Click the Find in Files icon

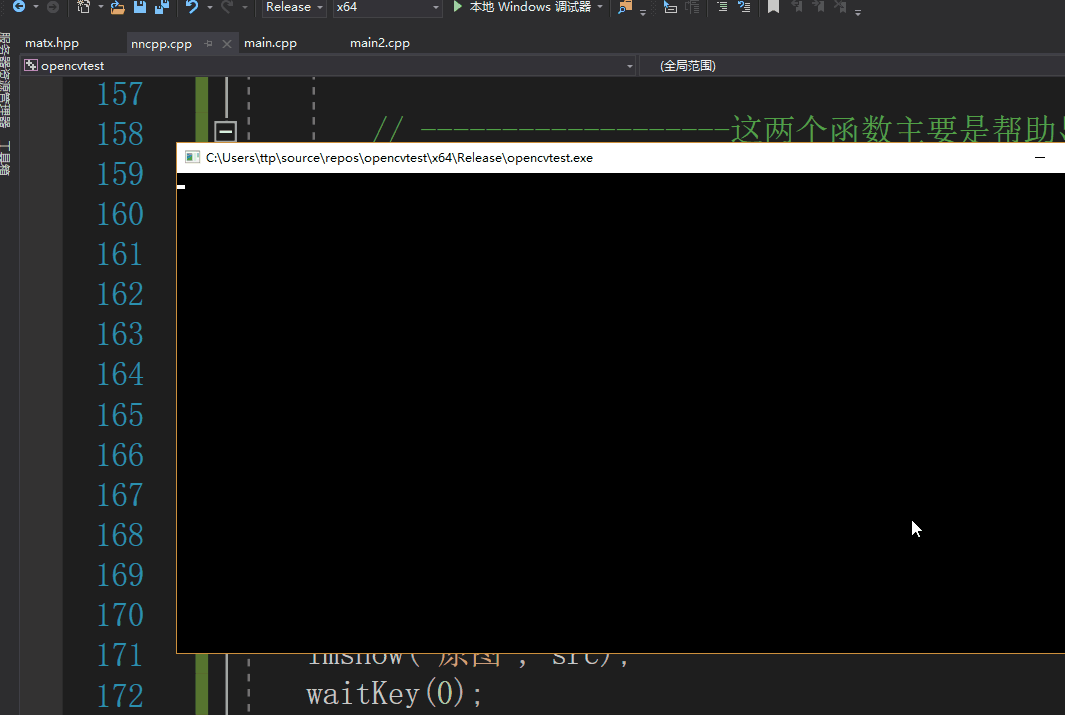625,7
